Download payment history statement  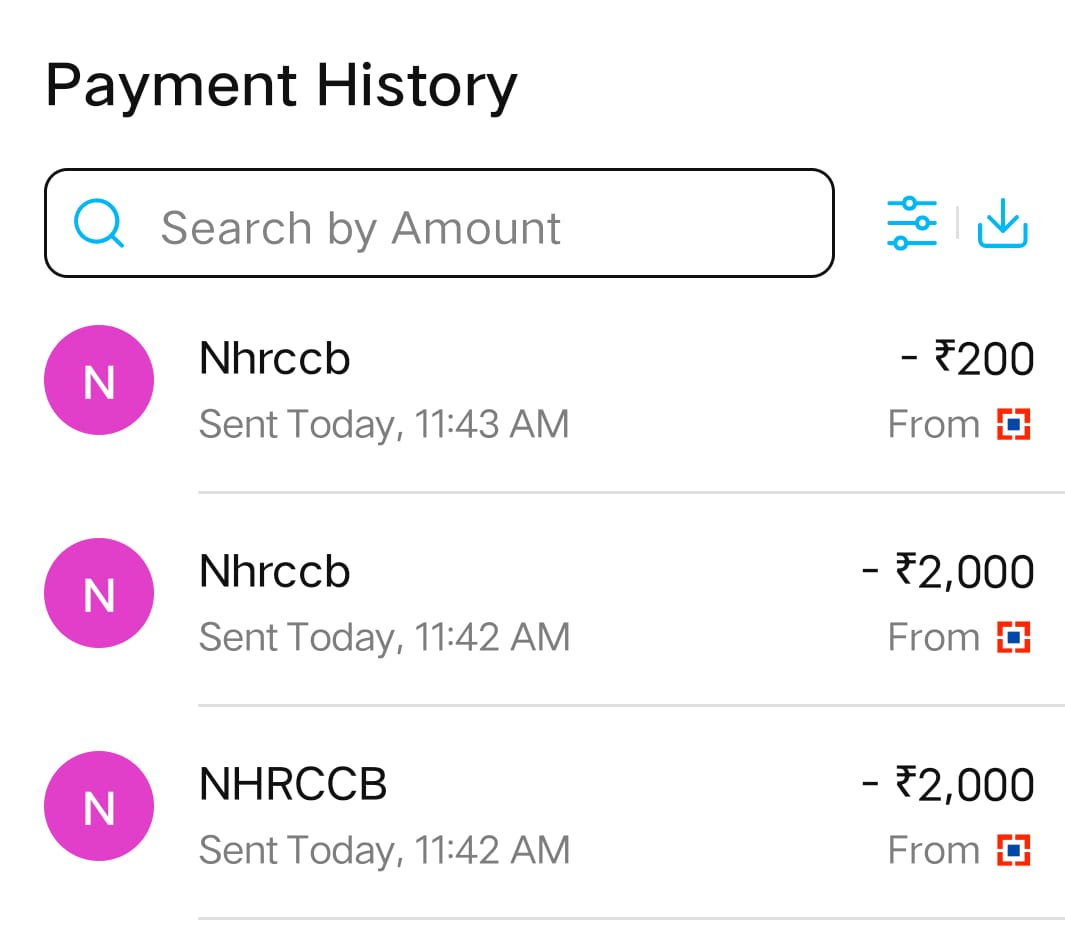pyautogui.click(x=1002, y=223)
